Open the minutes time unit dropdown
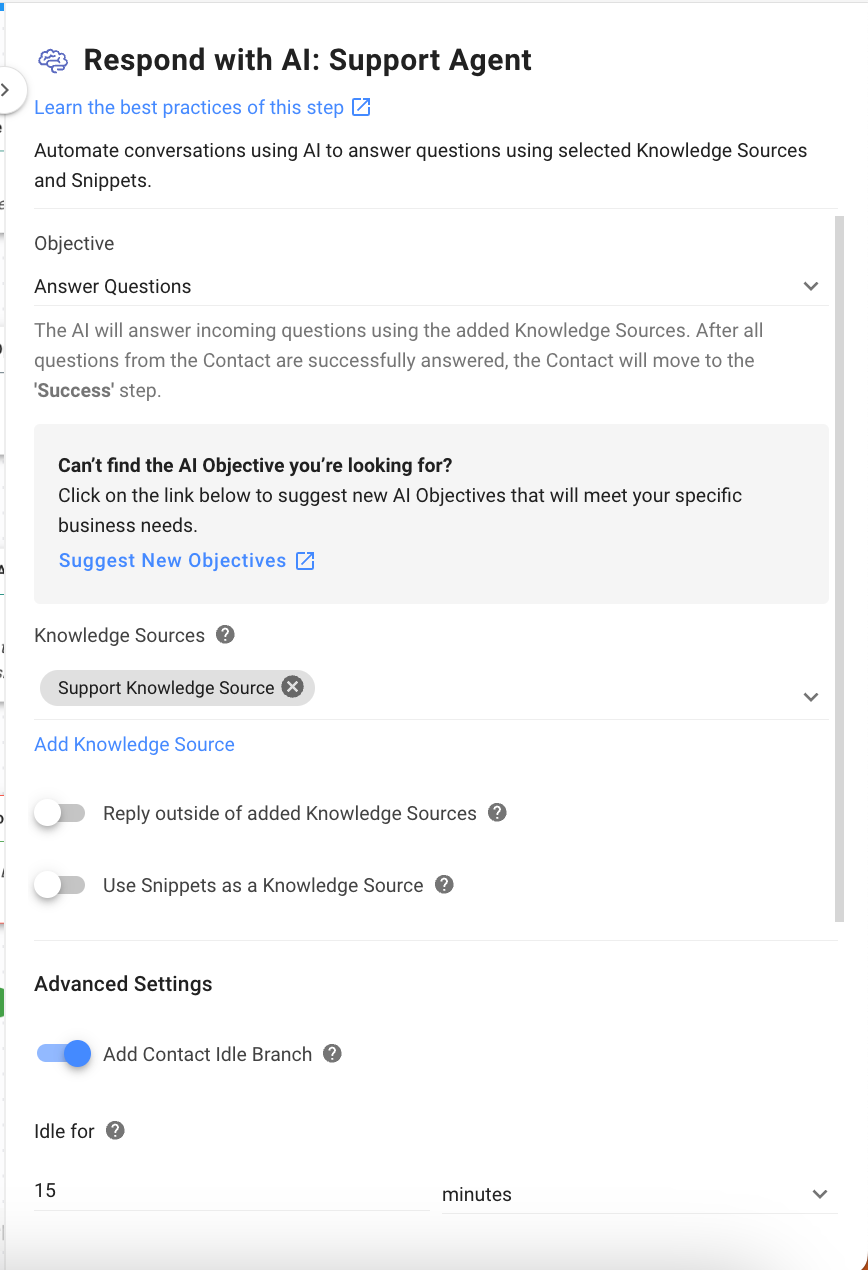 pyautogui.click(x=820, y=1194)
